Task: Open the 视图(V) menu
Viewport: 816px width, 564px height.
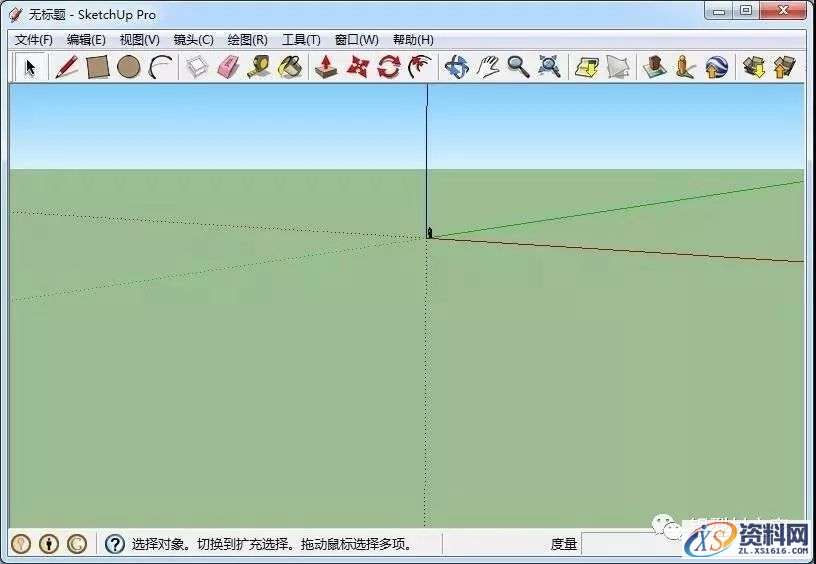Action: (139, 40)
